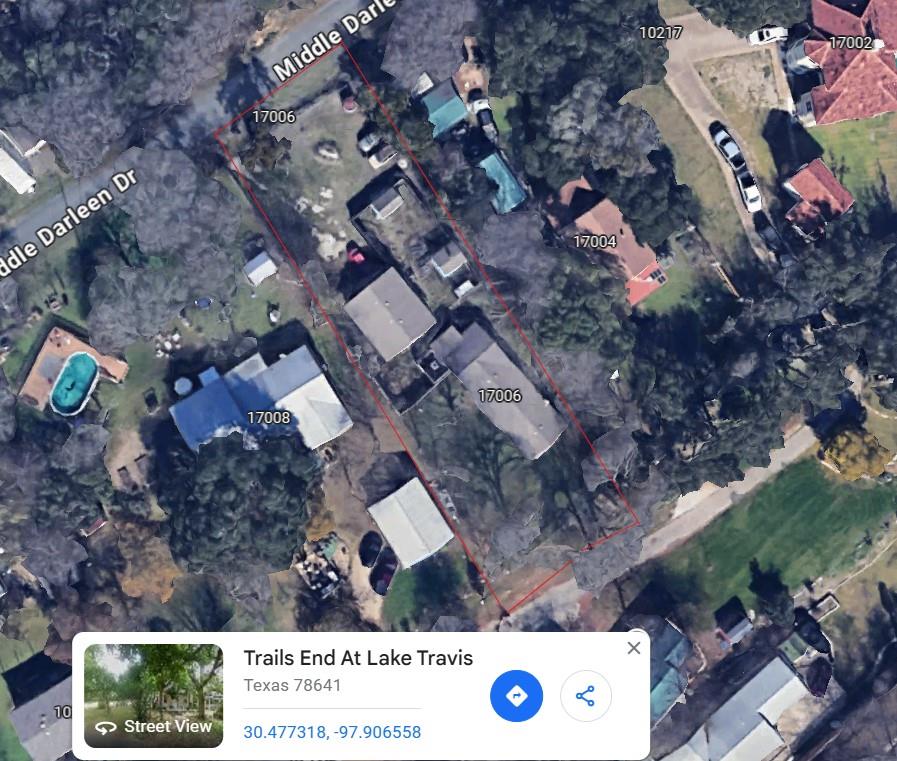897x761 pixels.
Task: Click the oval swimming pool on map
Action: point(74,383)
